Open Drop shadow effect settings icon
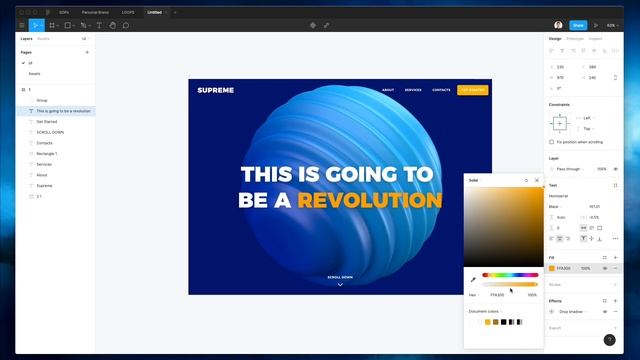Screen dimensions: 640x360 pyautogui.click(x=552, y=311)
